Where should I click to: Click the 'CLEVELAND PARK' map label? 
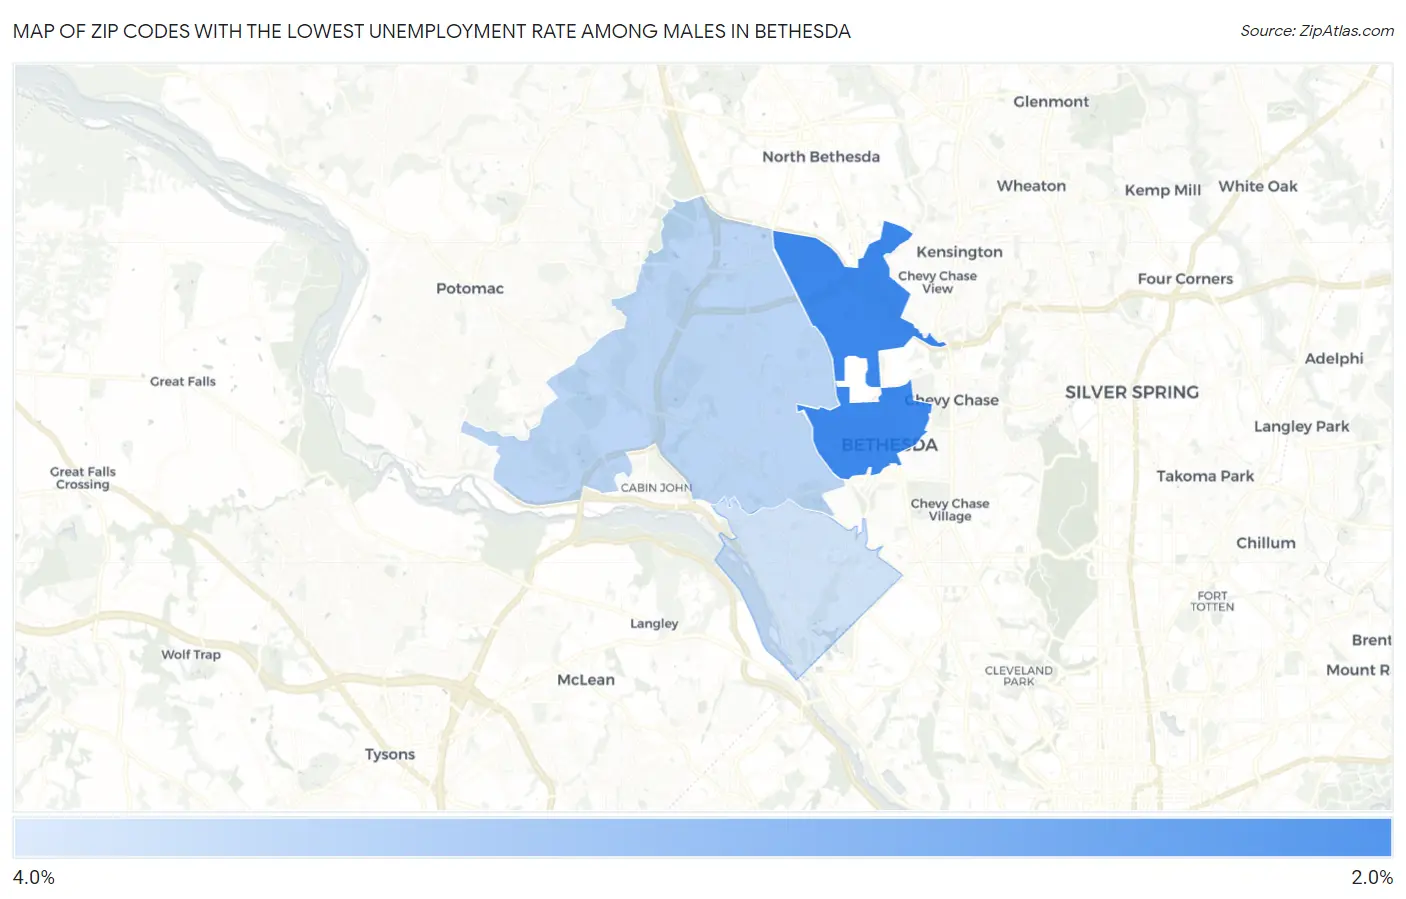click(1019, 676)
